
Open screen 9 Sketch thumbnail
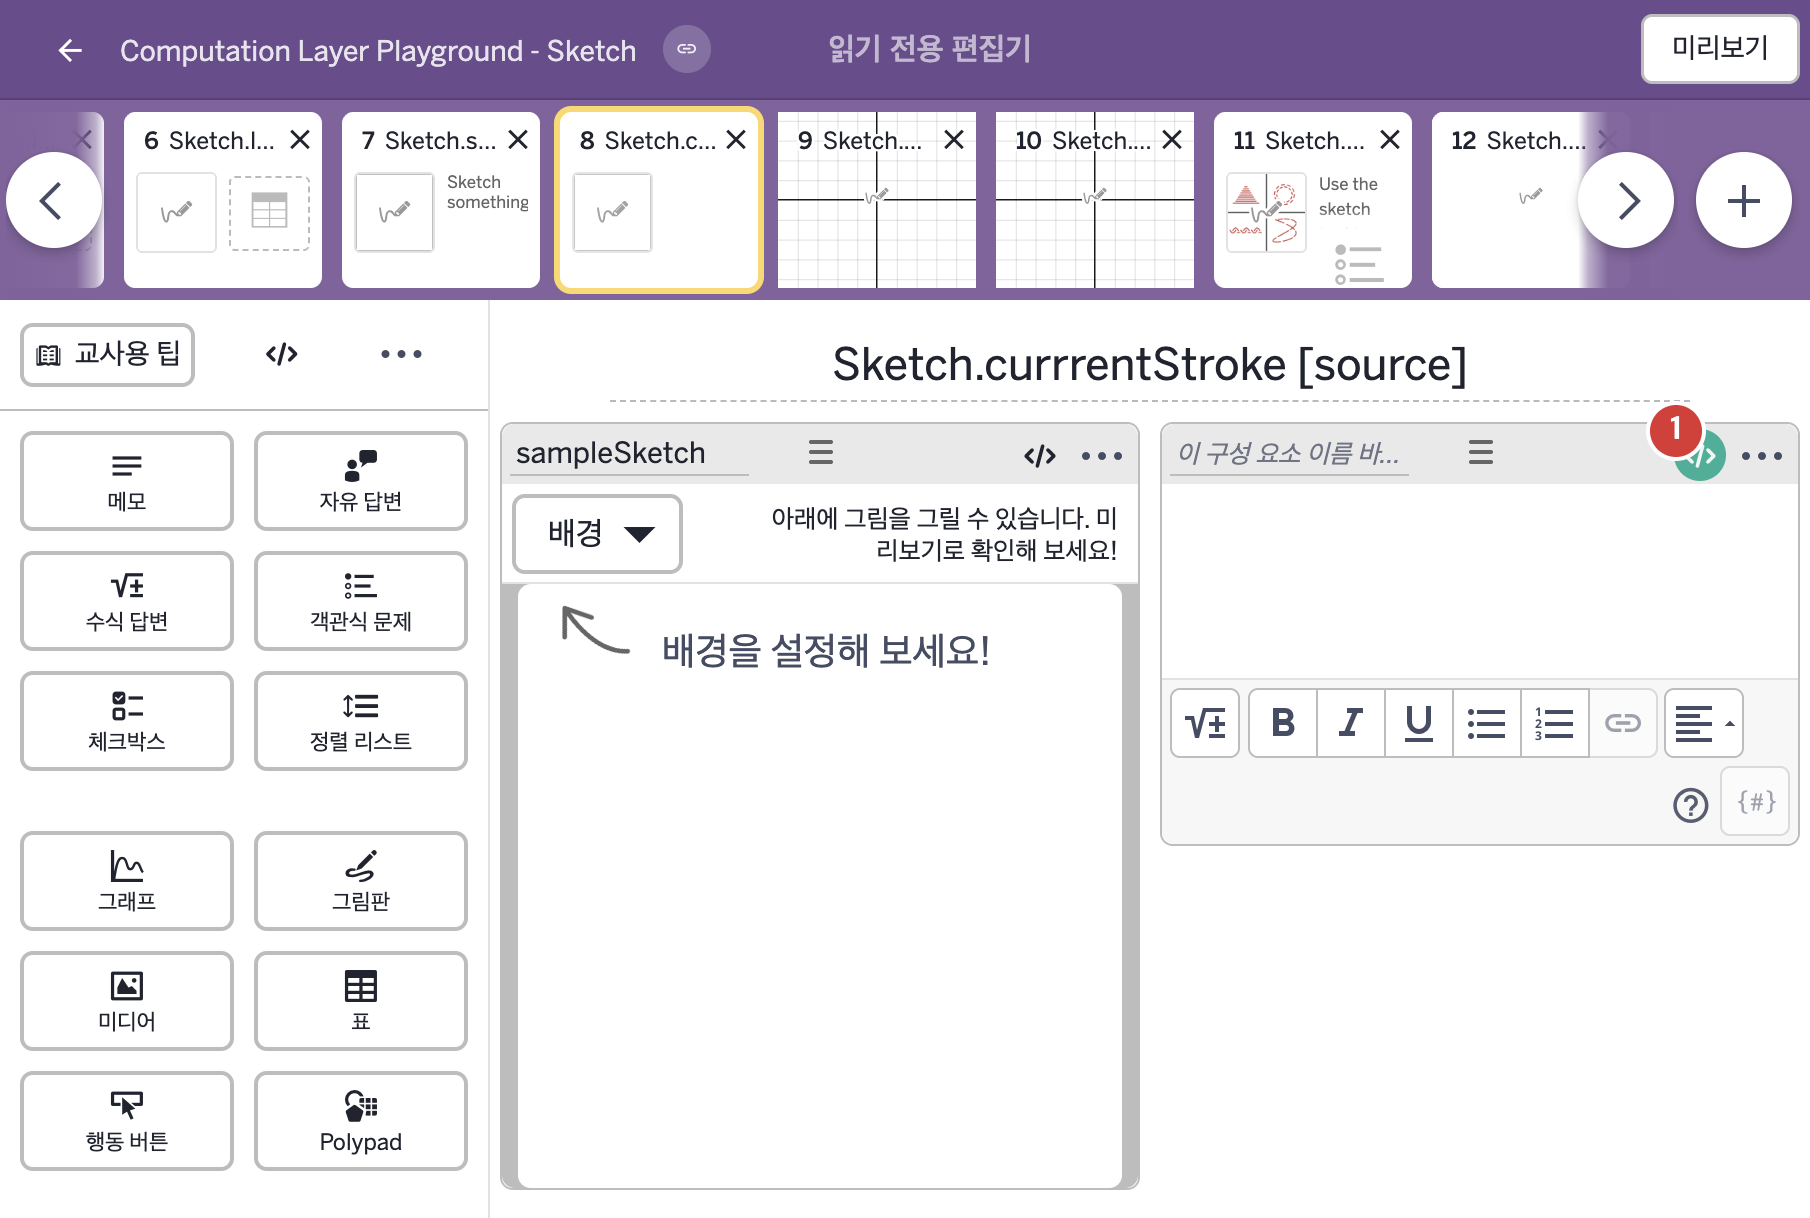877,200
